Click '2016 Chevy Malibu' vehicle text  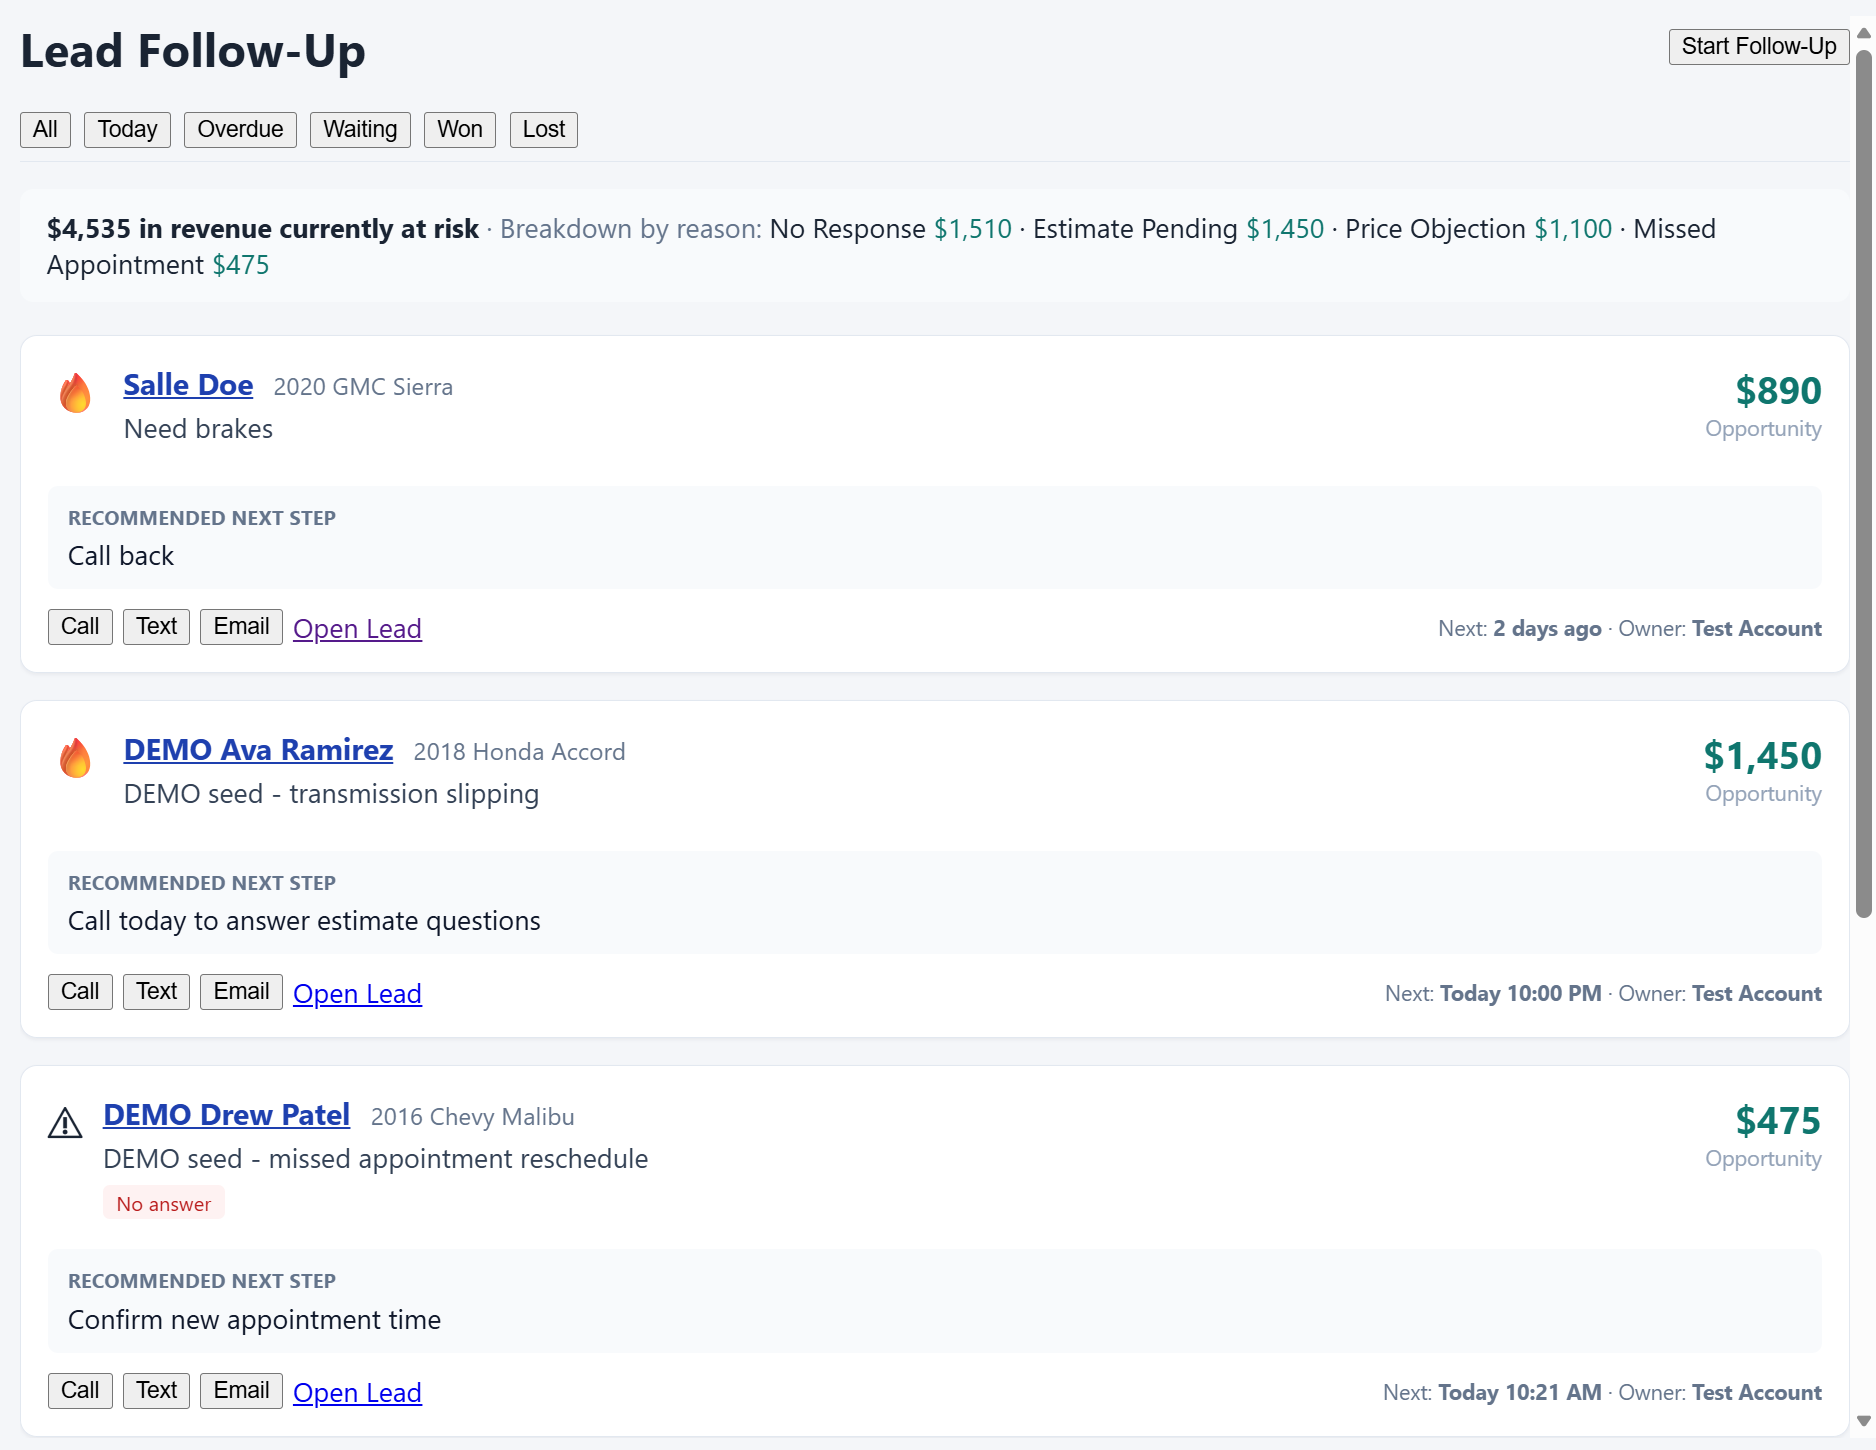click(472, 1117)
